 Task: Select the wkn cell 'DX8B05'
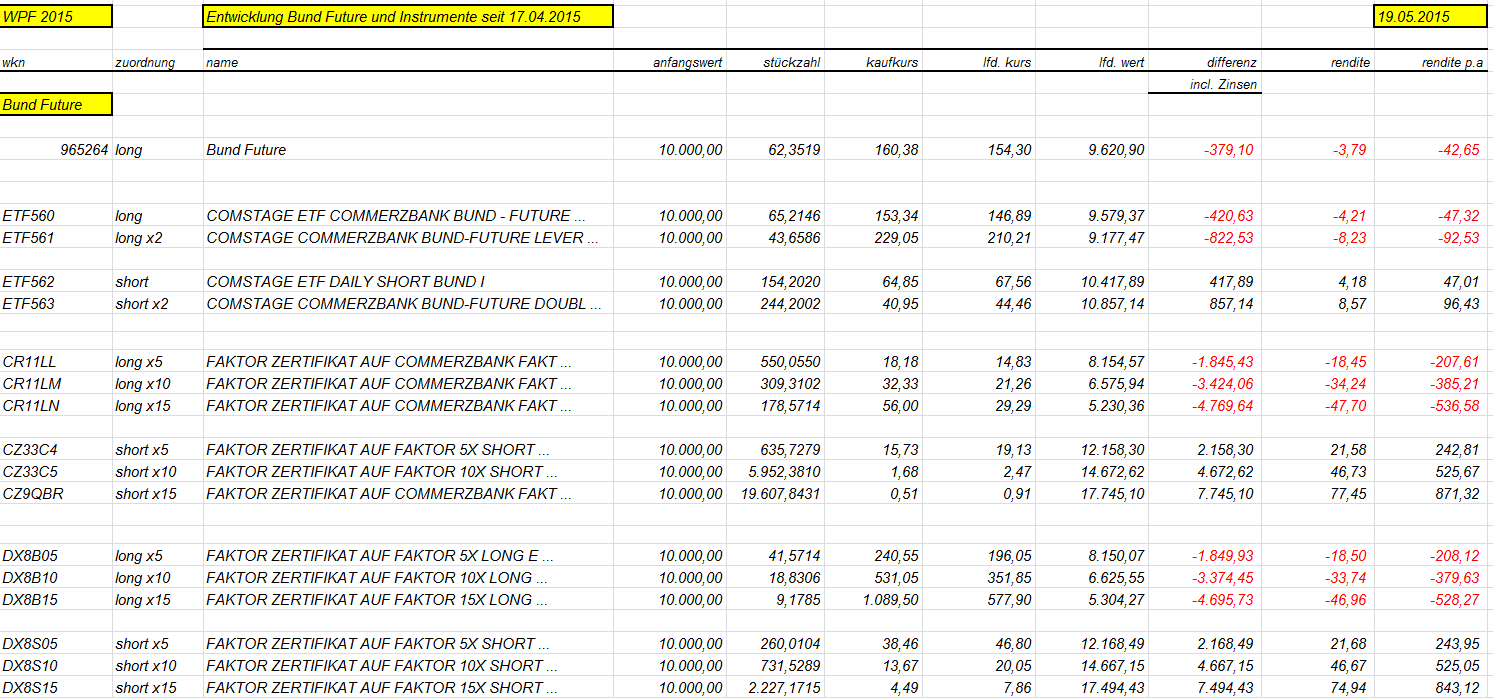(30, 556)
